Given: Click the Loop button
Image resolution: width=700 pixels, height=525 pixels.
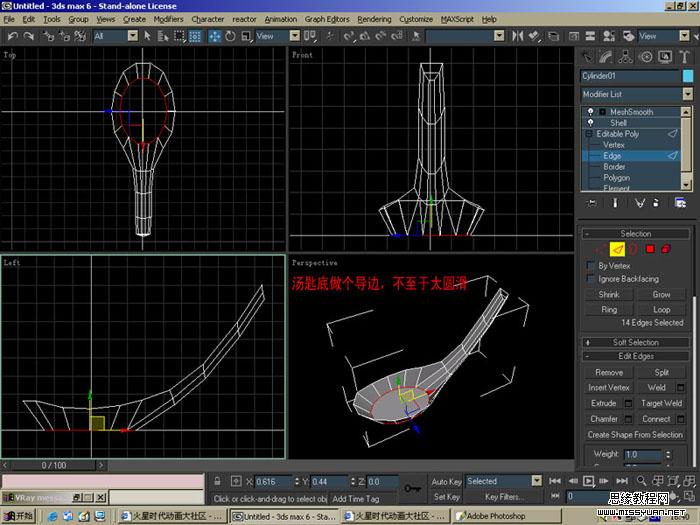Looking at the screenshot, I should pos(661,309).
